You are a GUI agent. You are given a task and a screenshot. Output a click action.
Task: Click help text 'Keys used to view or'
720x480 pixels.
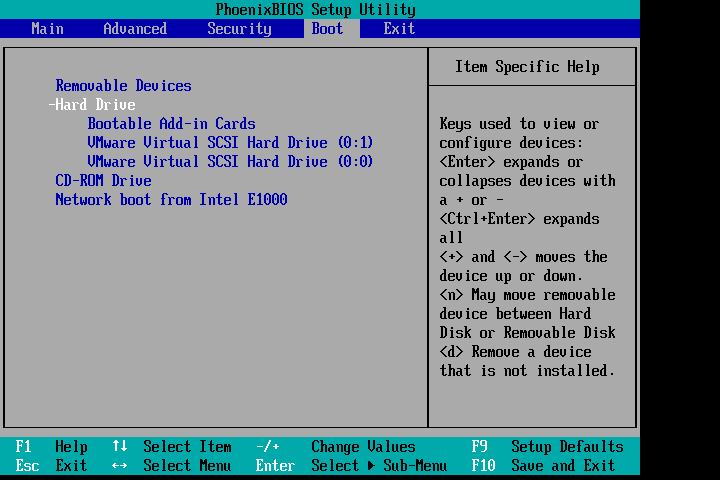tap(519, 124)
